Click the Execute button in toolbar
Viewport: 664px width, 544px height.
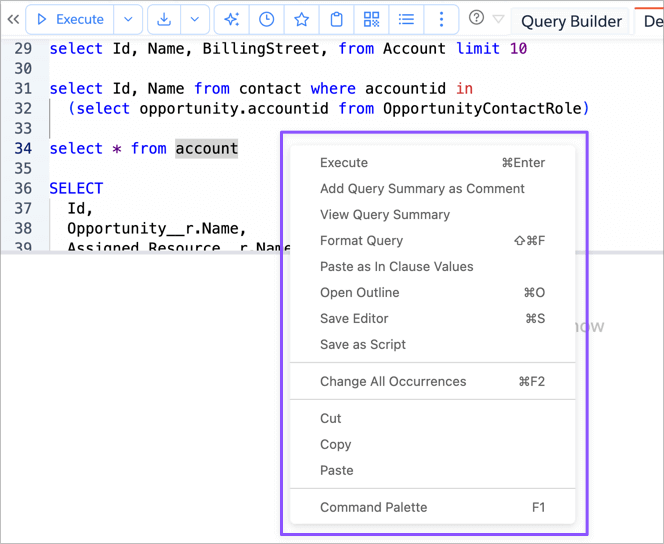(x=70, y=20)
